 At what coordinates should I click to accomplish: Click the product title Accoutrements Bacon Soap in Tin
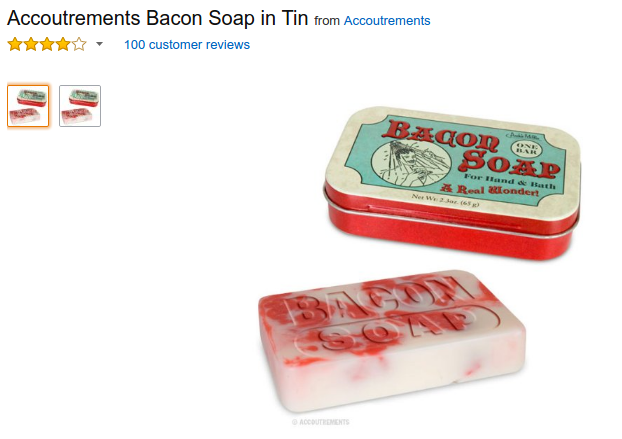click(x=157, y=18)
